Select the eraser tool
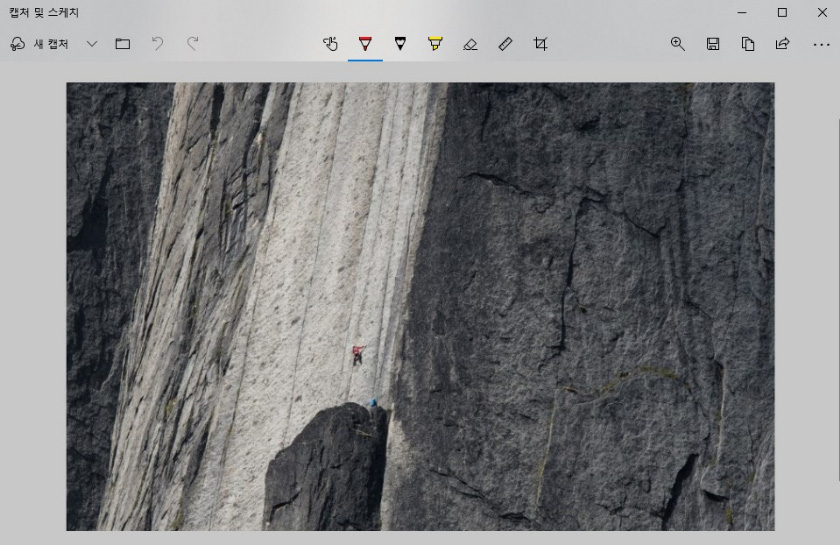This screenshot has height=545, width=840. click(x=470, y=44)
